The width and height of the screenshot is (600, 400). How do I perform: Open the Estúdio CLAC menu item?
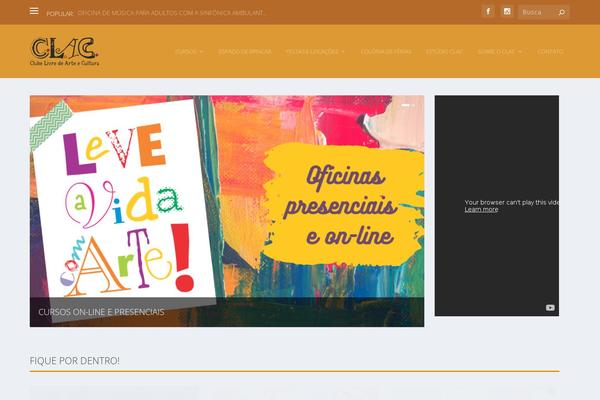click(445, 51)
